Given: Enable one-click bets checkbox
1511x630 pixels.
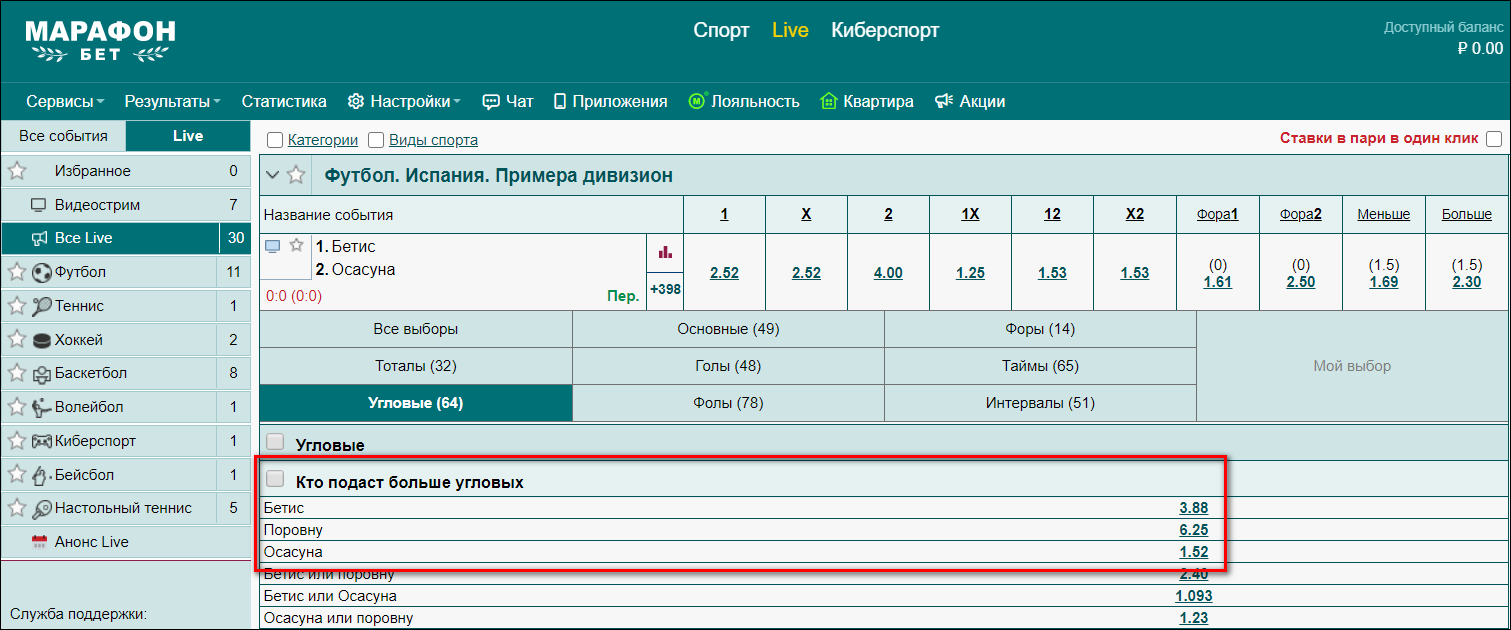Looking at the screenshot, I should (1494, 139).
